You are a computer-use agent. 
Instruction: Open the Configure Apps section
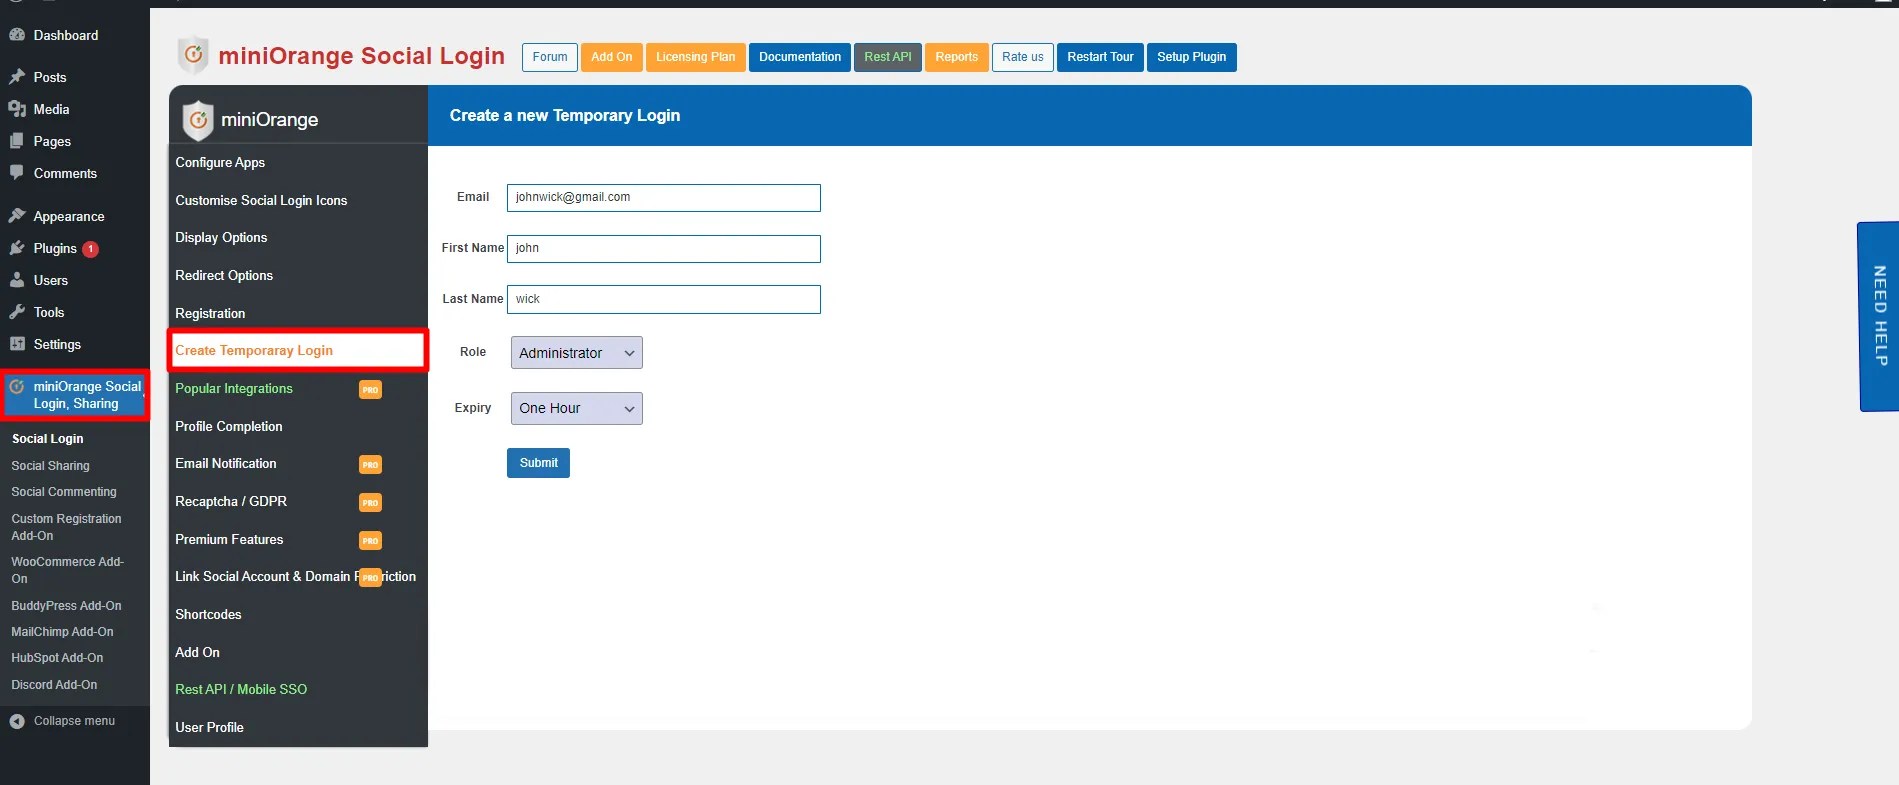click(x=220, y=162)
